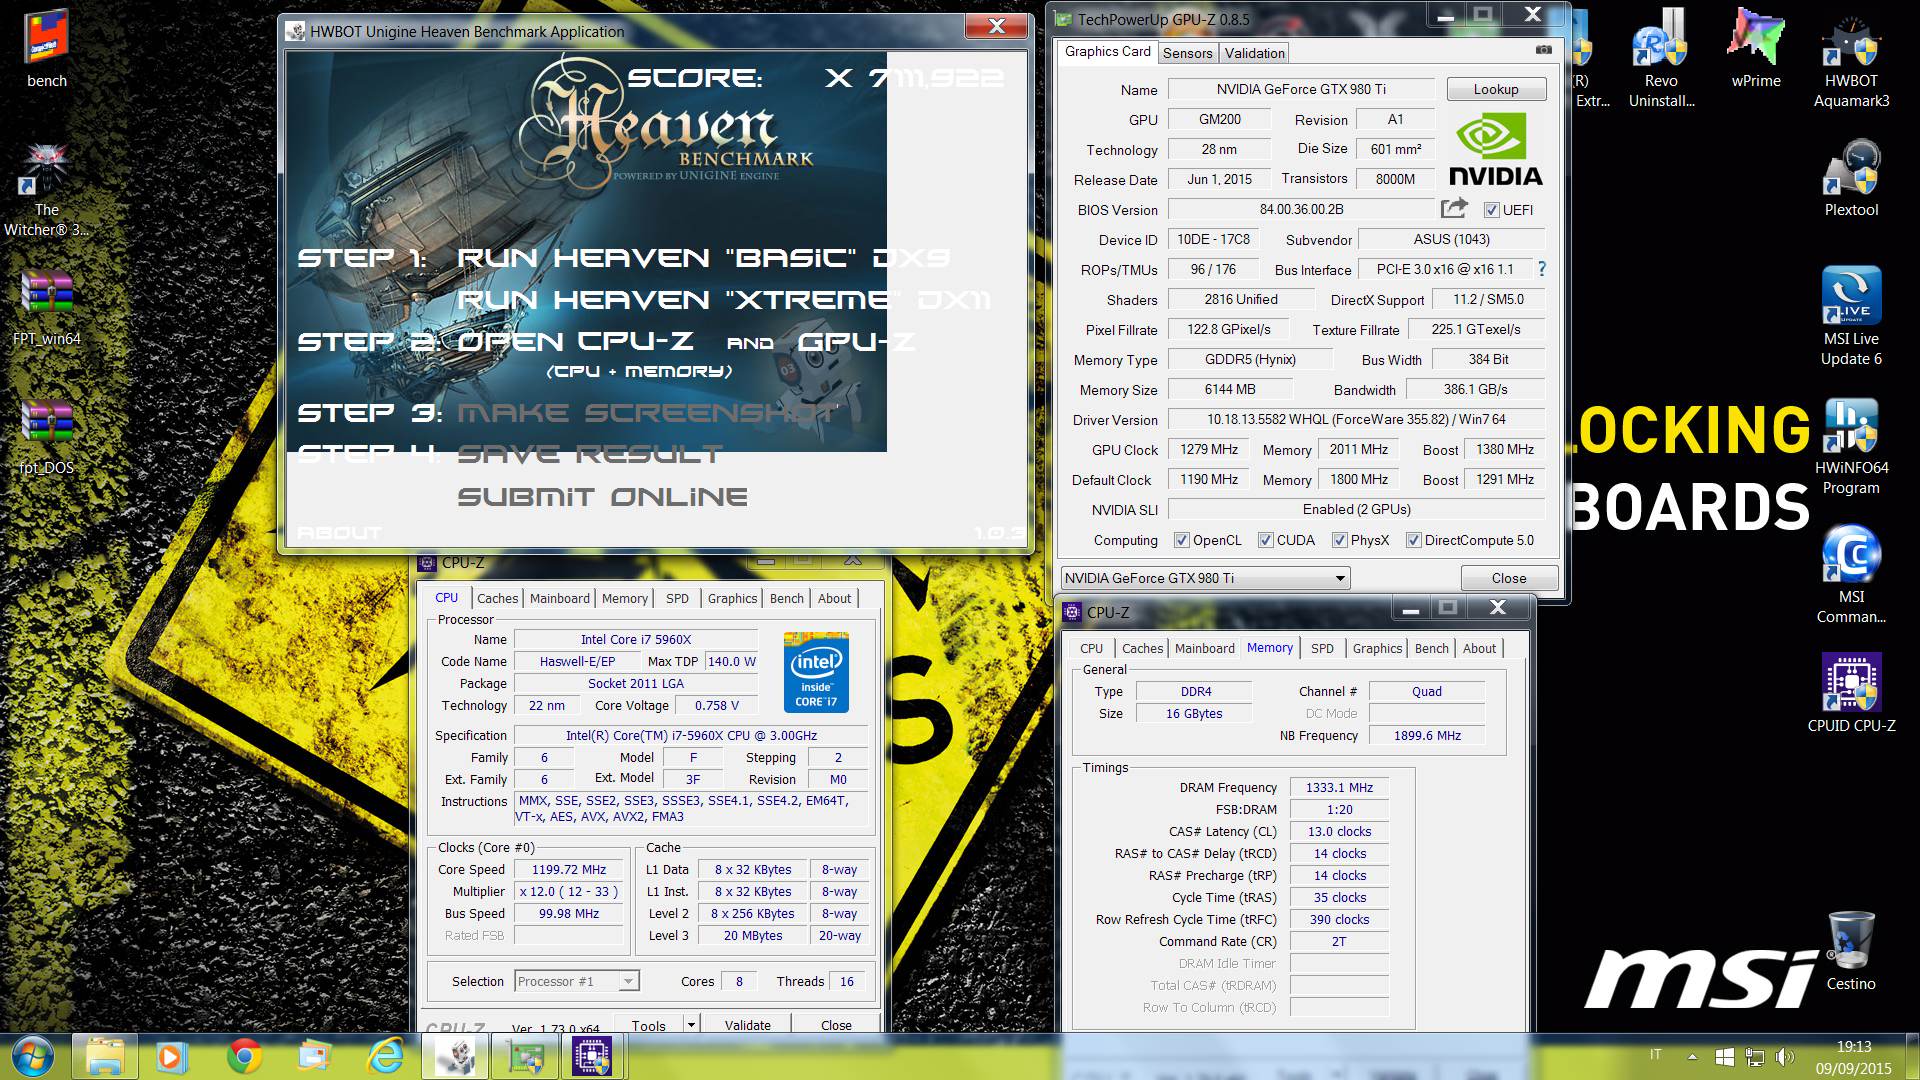This screenshot has width=1920, height=1080.
Task: Show hidden system tray icons arrow
Action: click(1692, 1056)
